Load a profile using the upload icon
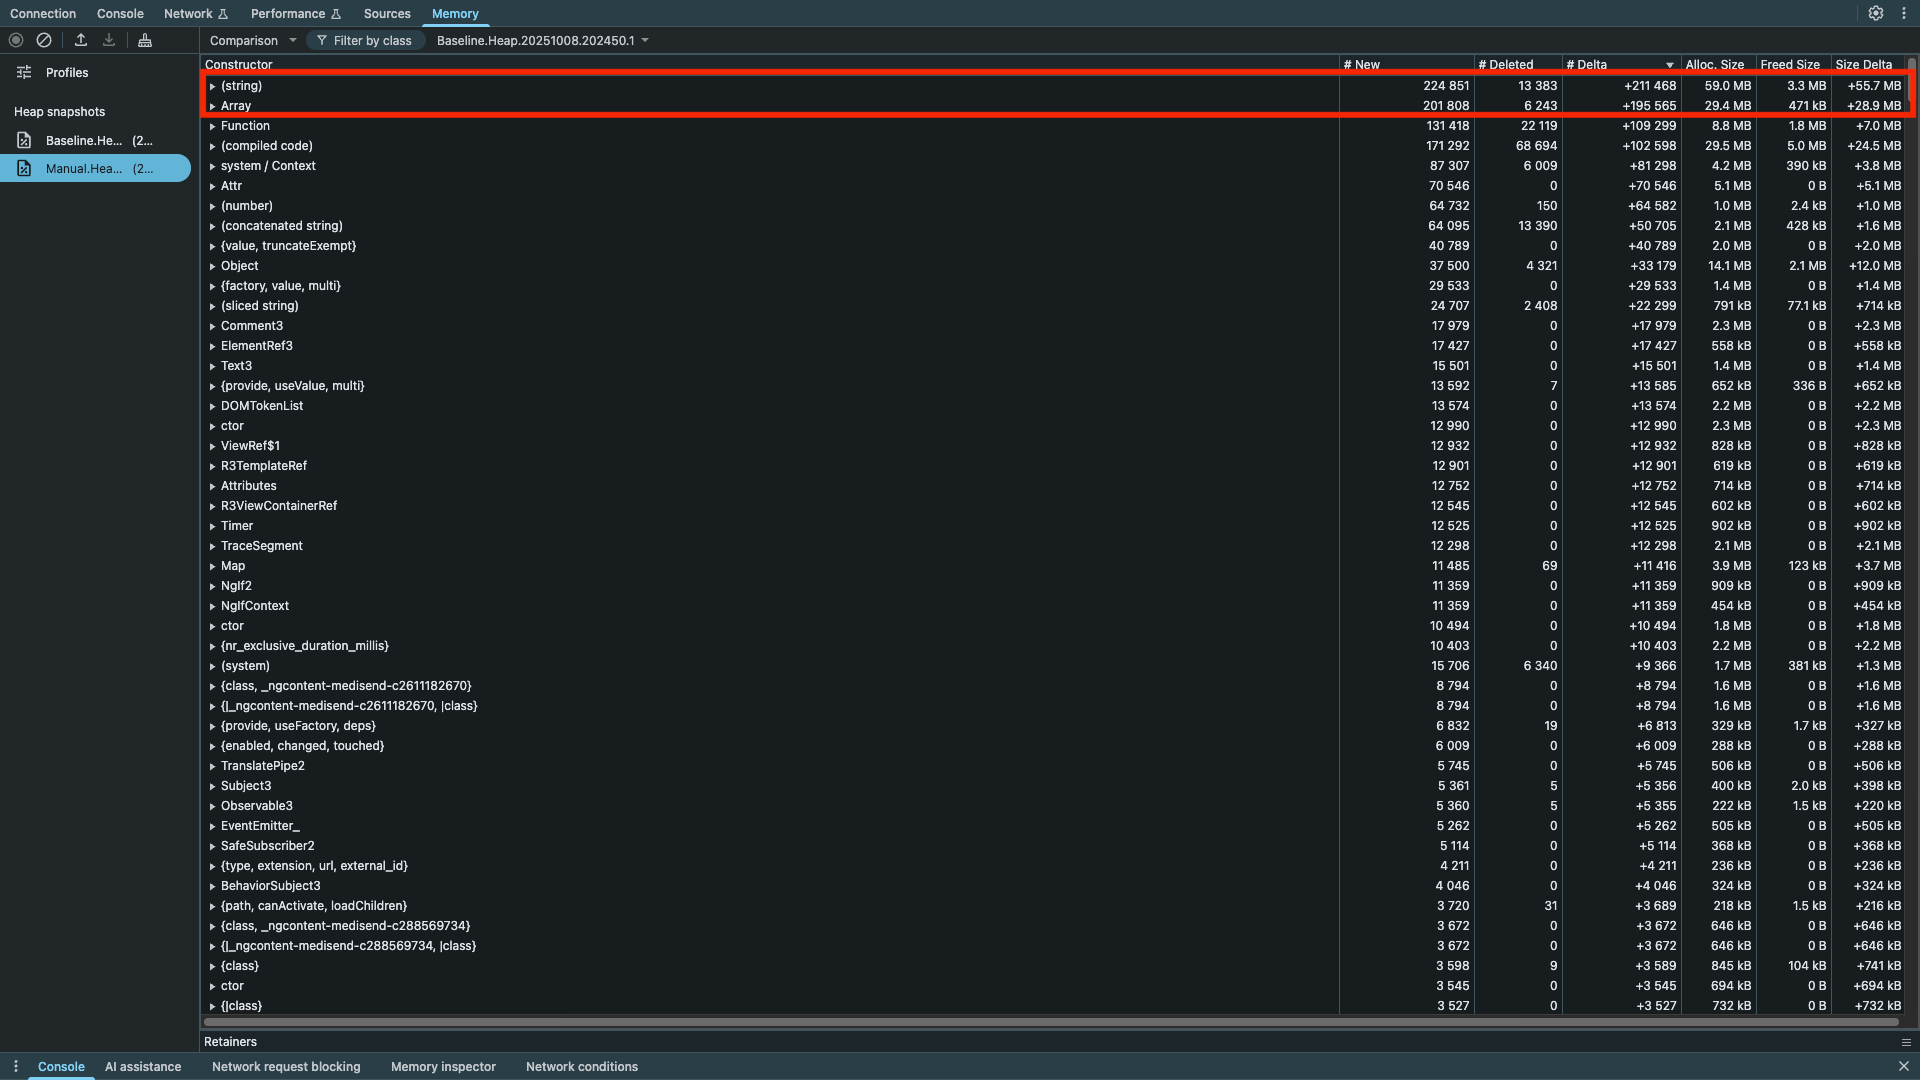Image resolution: width=1920 pixels, height=1080 pixels. point(81,40)
